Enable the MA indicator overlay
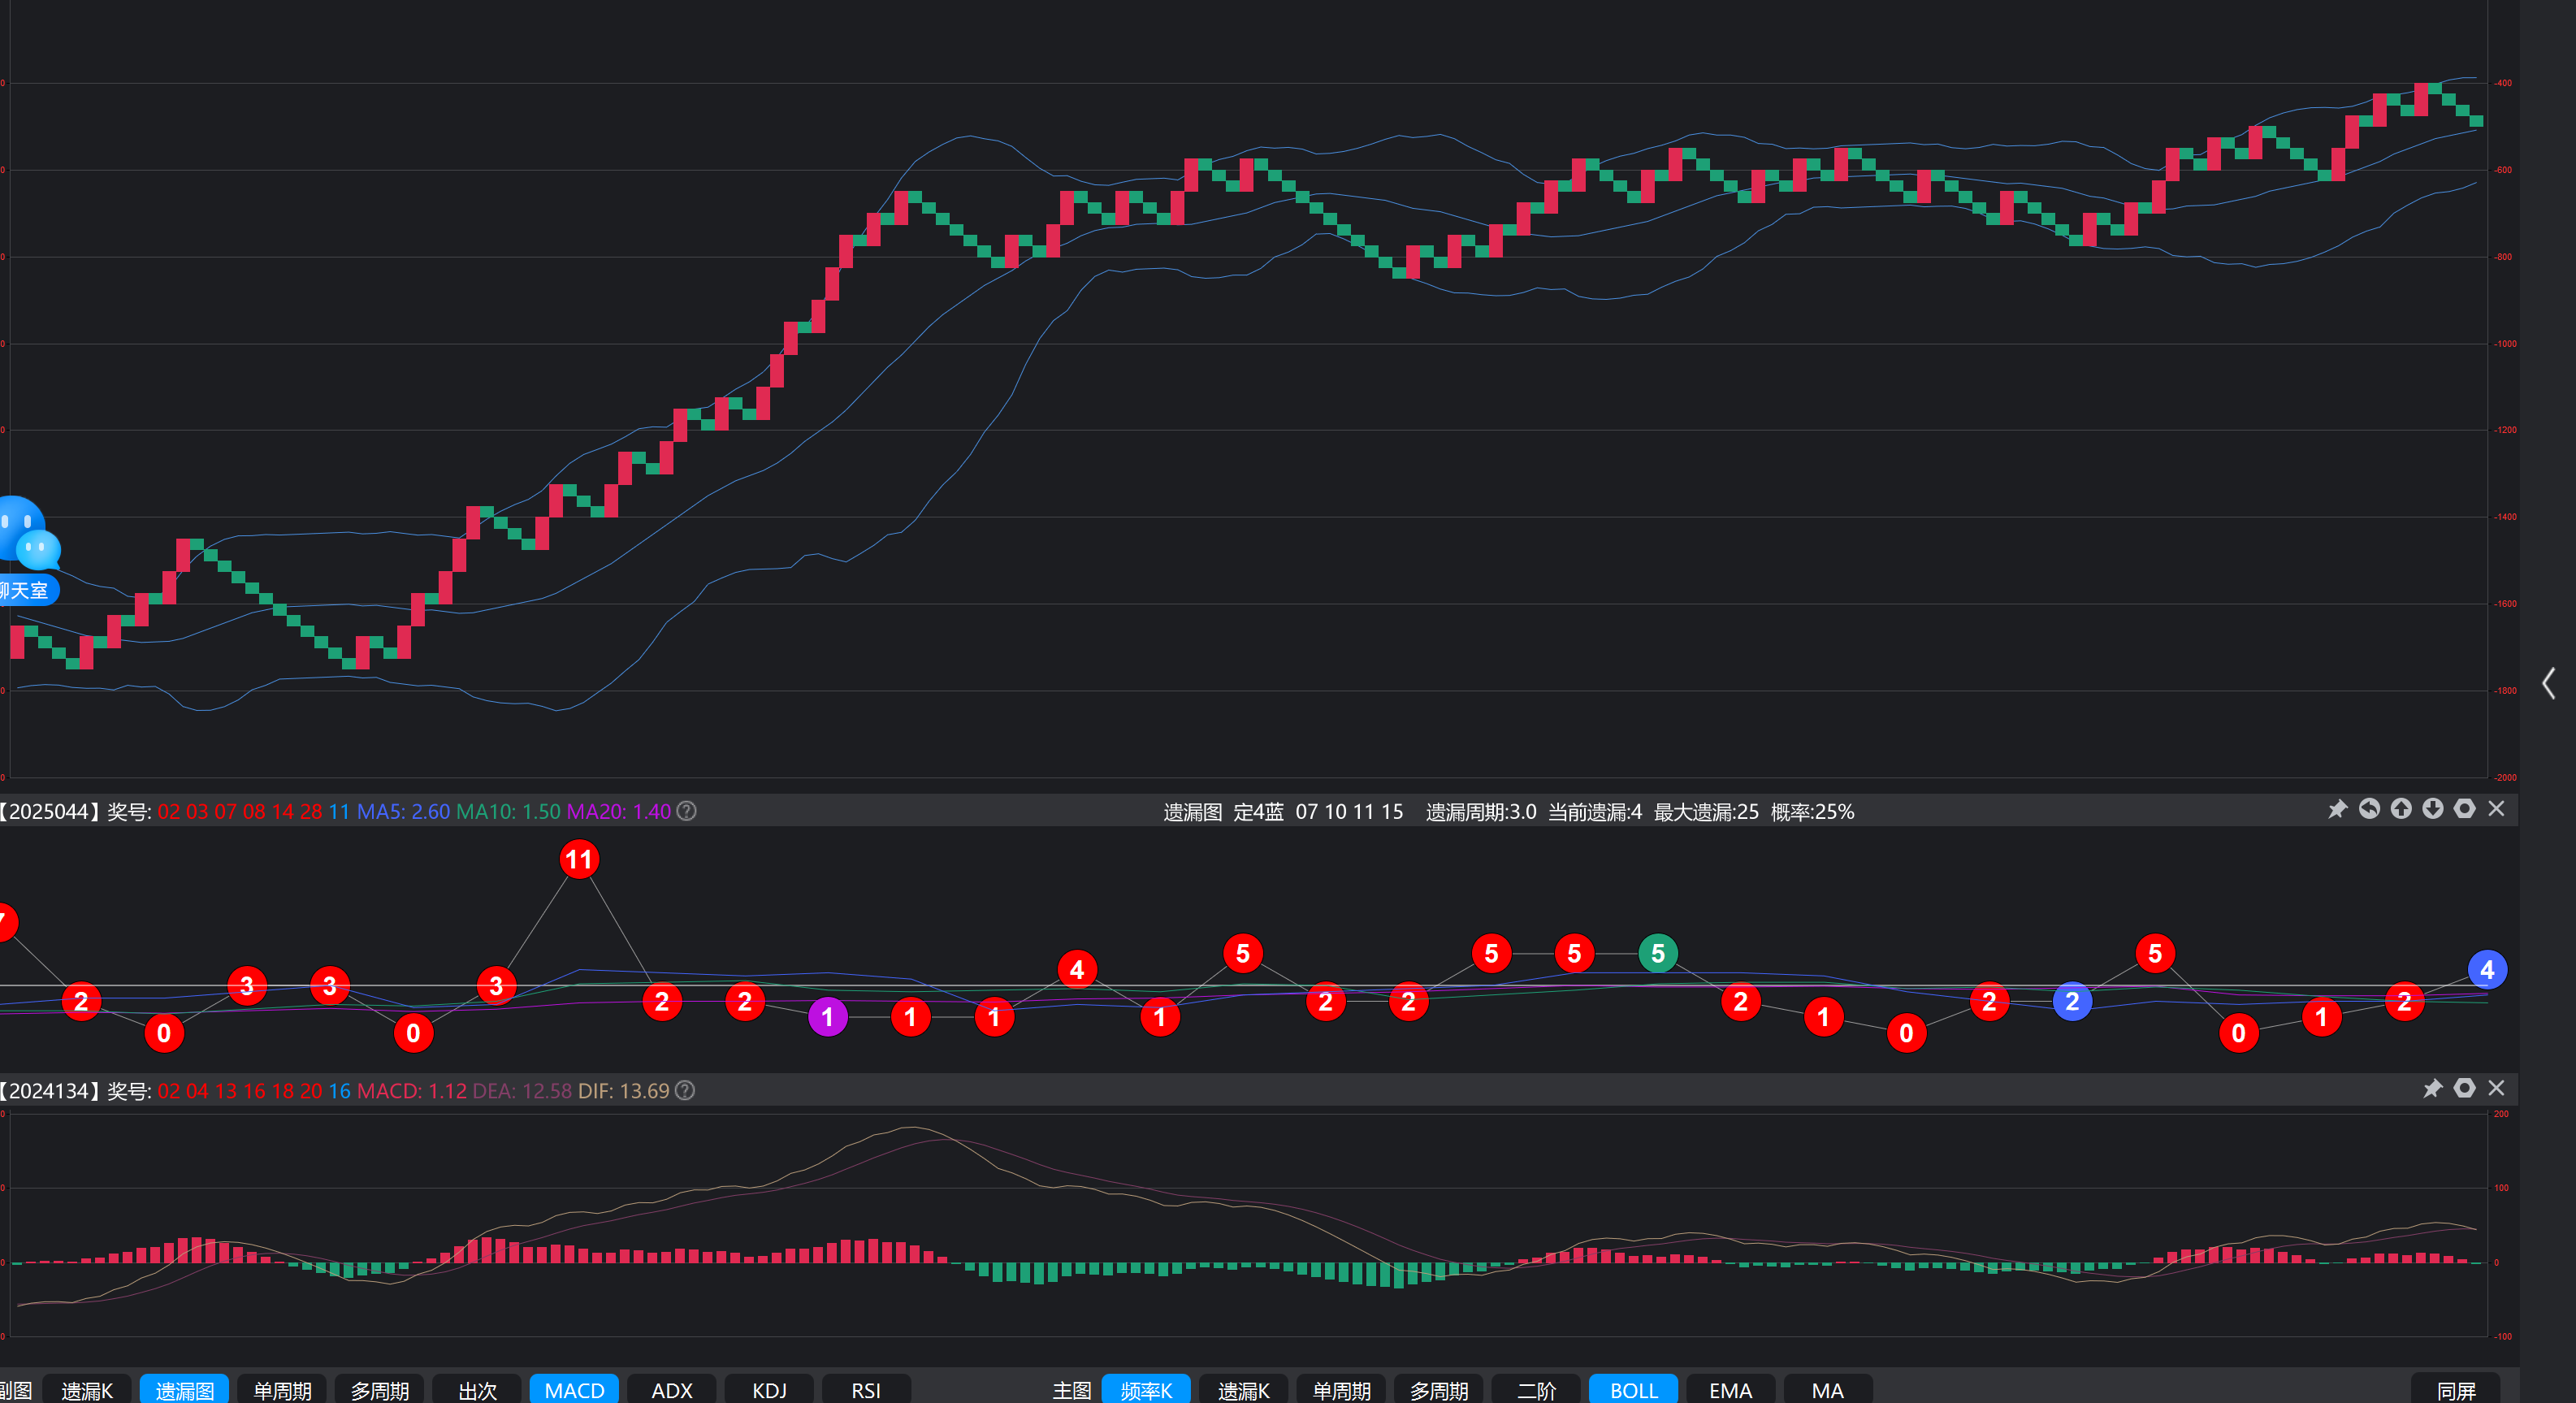Image resolution: width=2576 pixels, height=1403 pixels. point(1827,1389)
